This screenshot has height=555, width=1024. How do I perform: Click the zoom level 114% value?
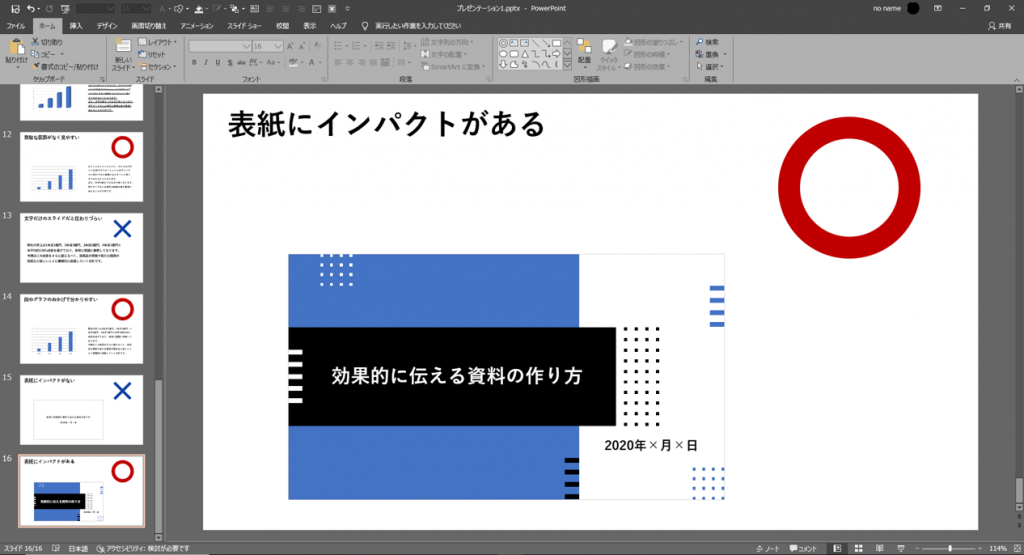pos(998,548)
